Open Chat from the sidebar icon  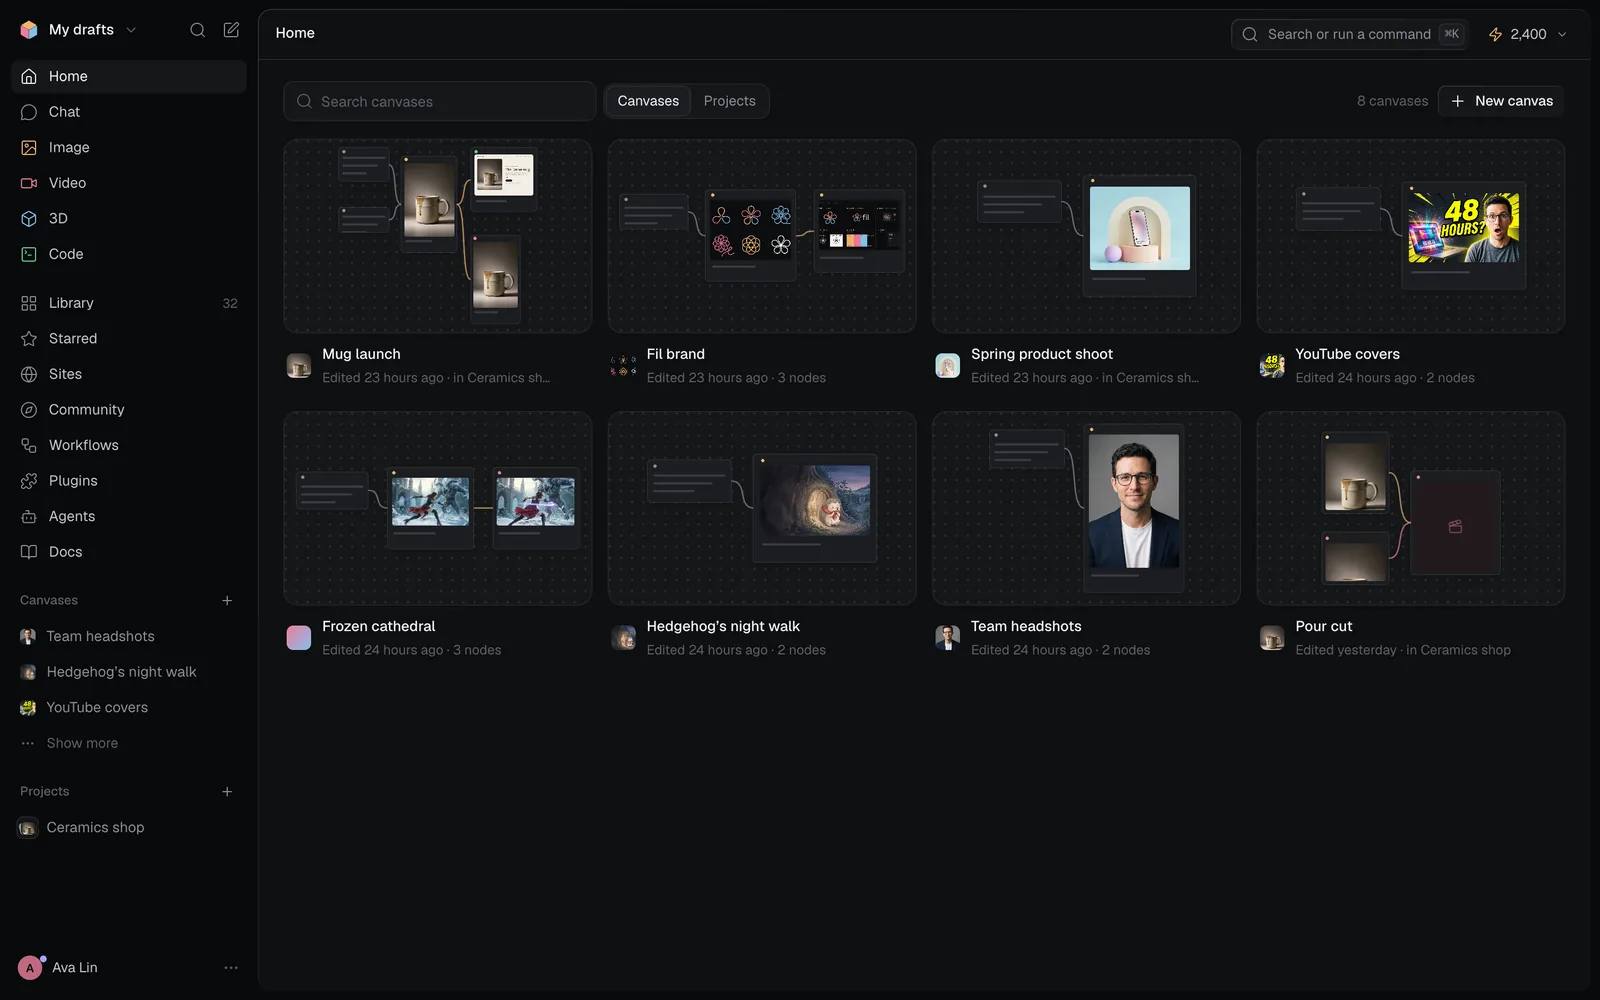pyautogui.click(x=29, y=112)
